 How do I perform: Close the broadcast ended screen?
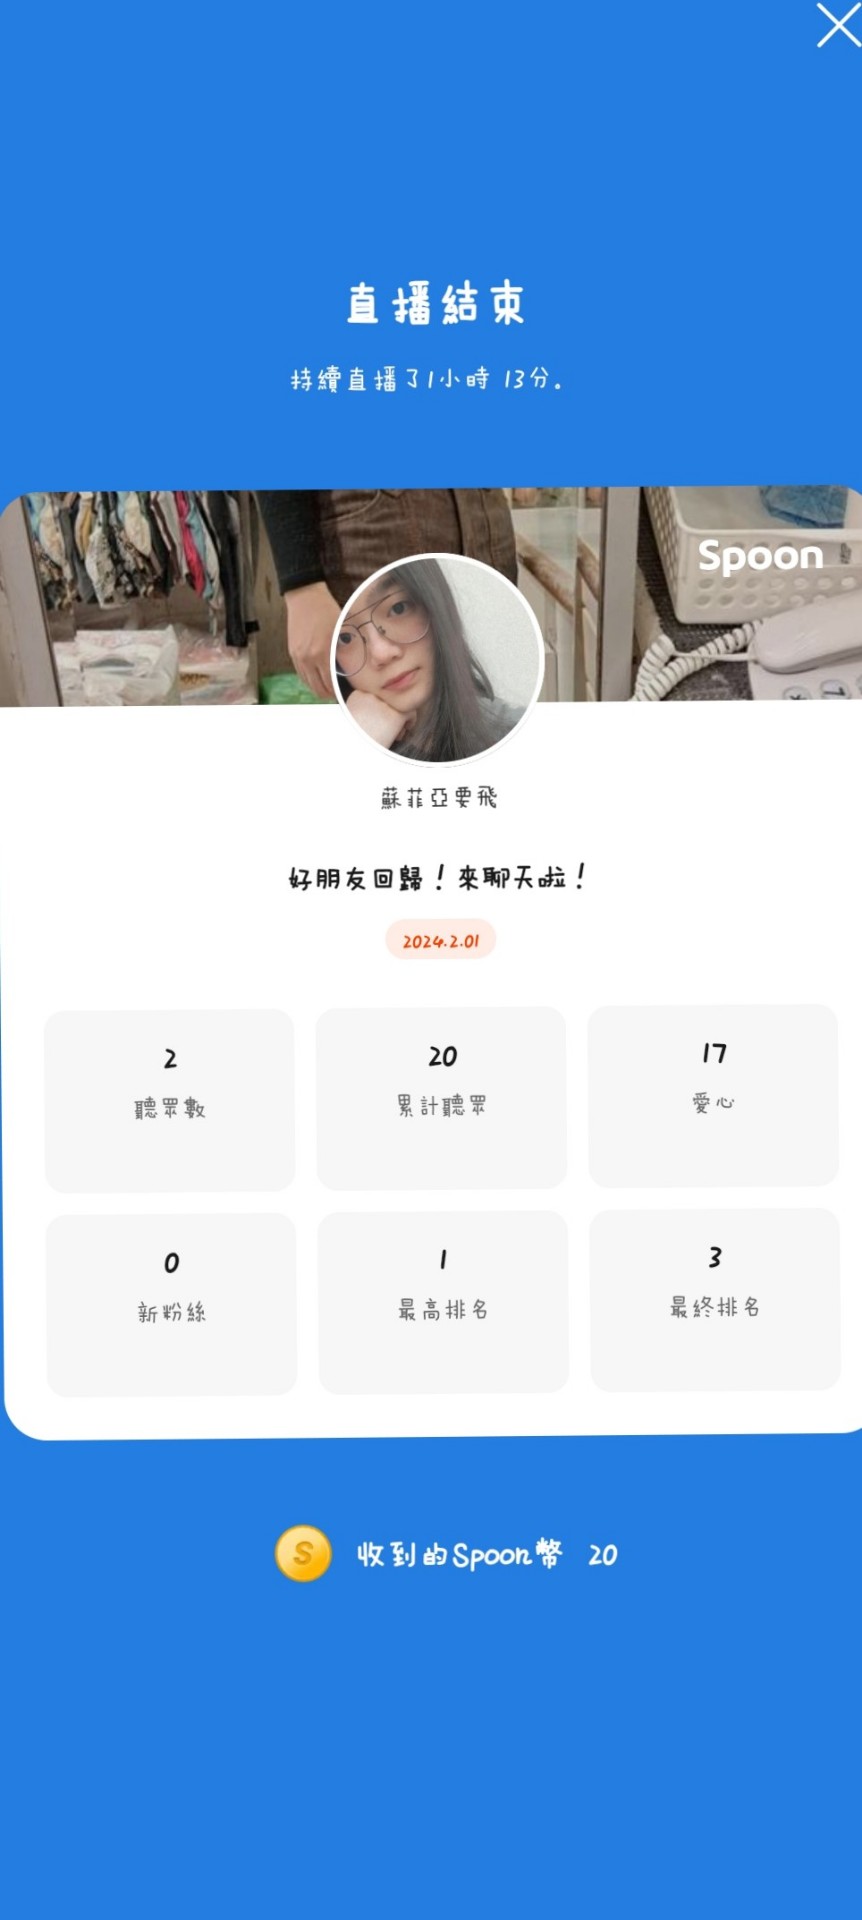click(837, 25)
